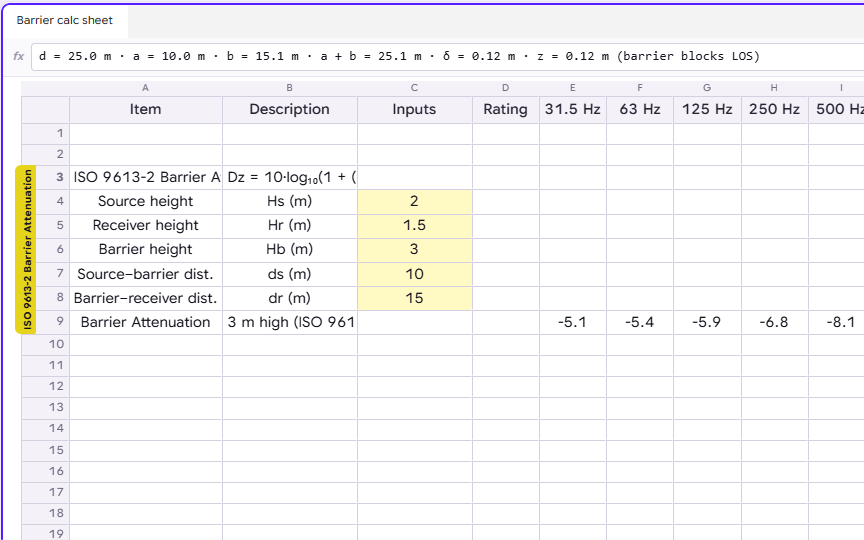864x540 pixels.
Task: Click Receiver height input cell showing 1.5
Action: [x=414, y=225]
